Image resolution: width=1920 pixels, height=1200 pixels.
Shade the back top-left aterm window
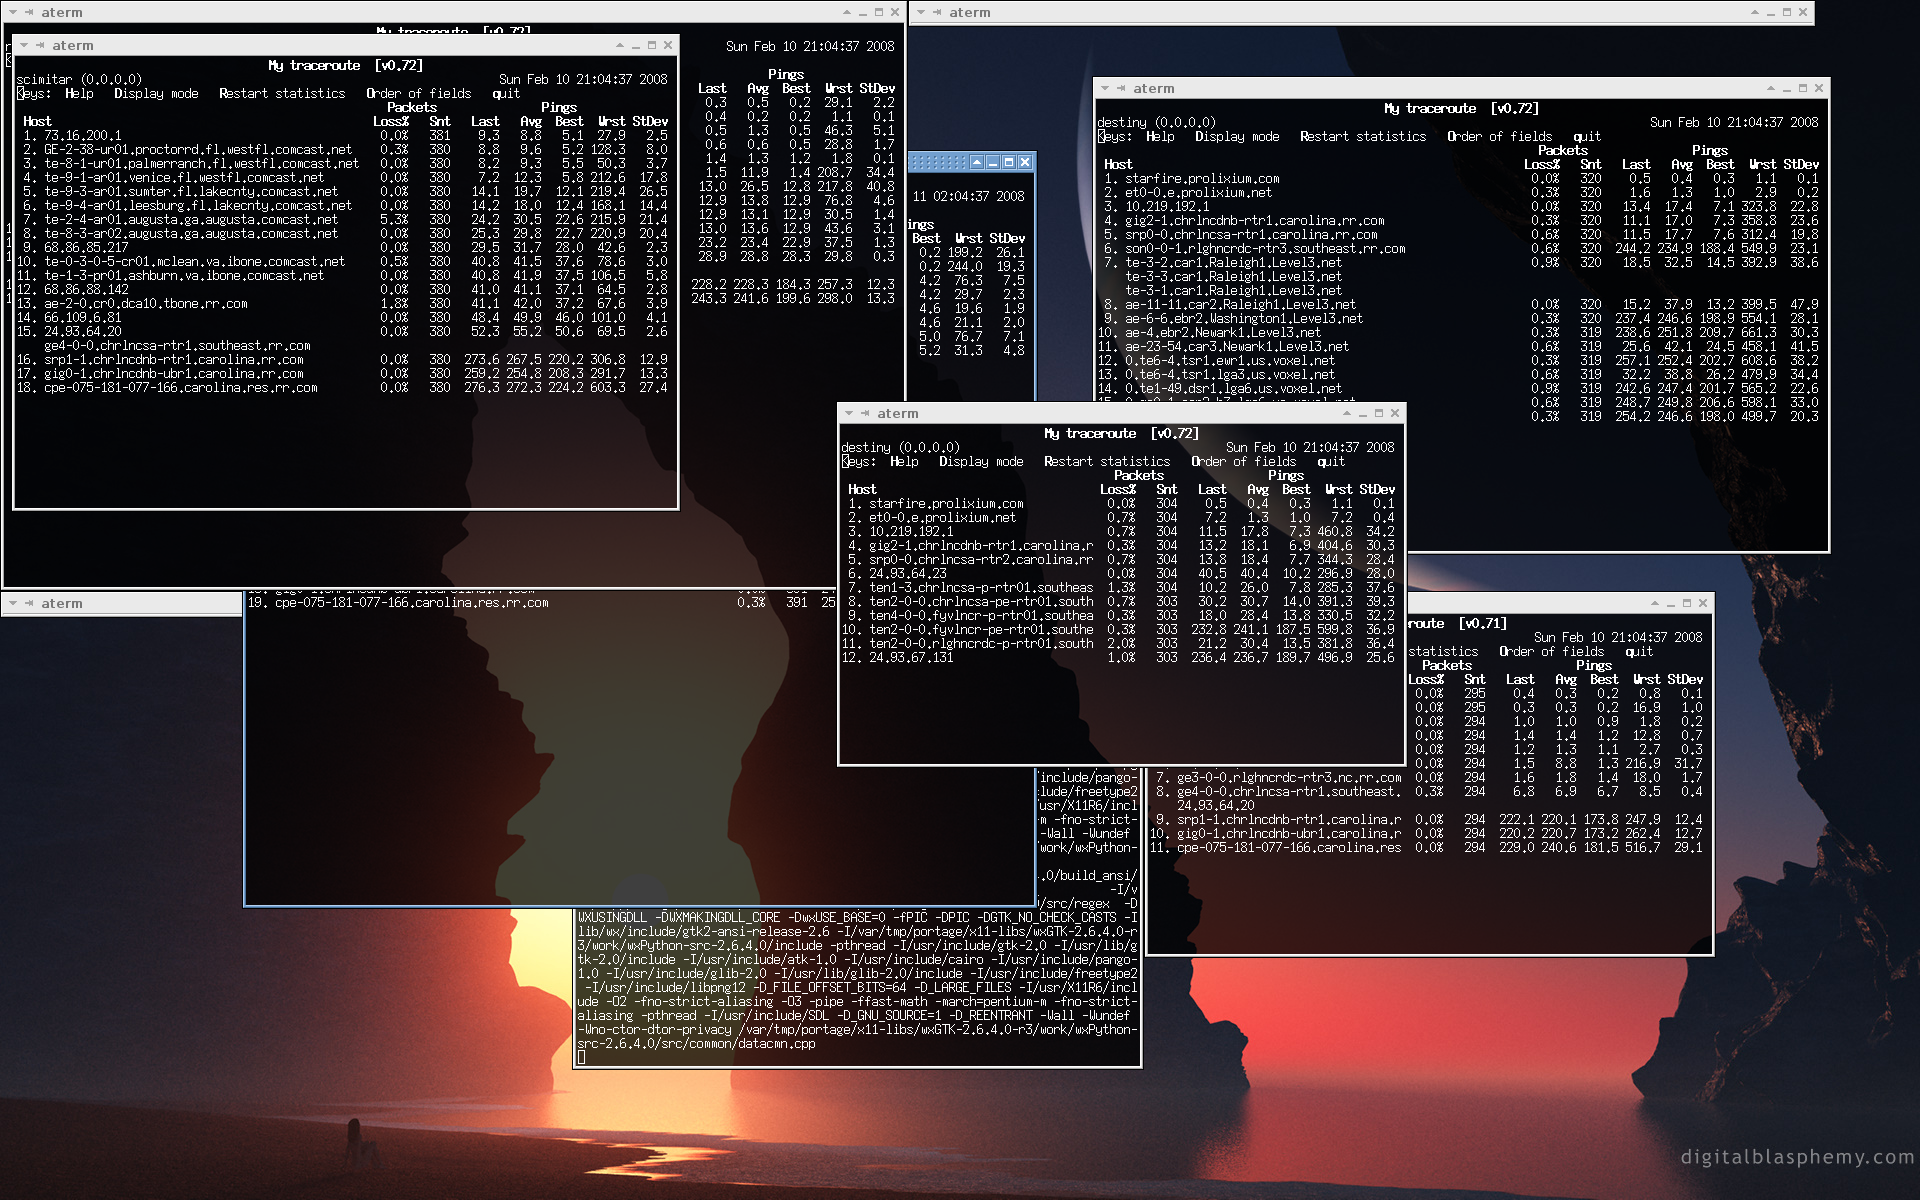point(847,13)
